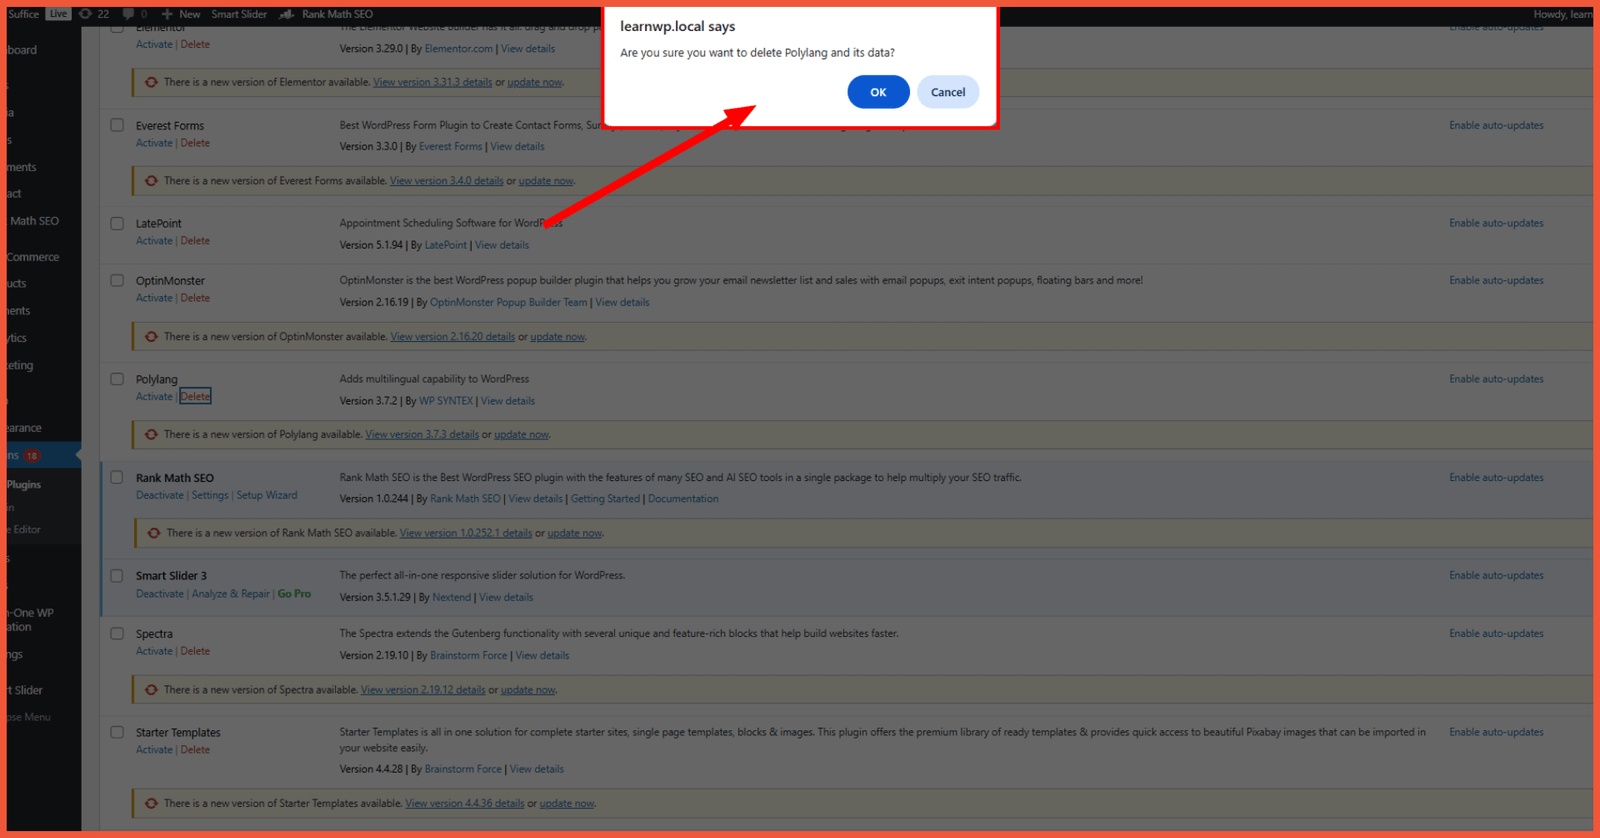Viewport: 1600px width, 838px height.
Task: Enable auto-updates for Everest Forms
Action: [x=1496, y=125]
